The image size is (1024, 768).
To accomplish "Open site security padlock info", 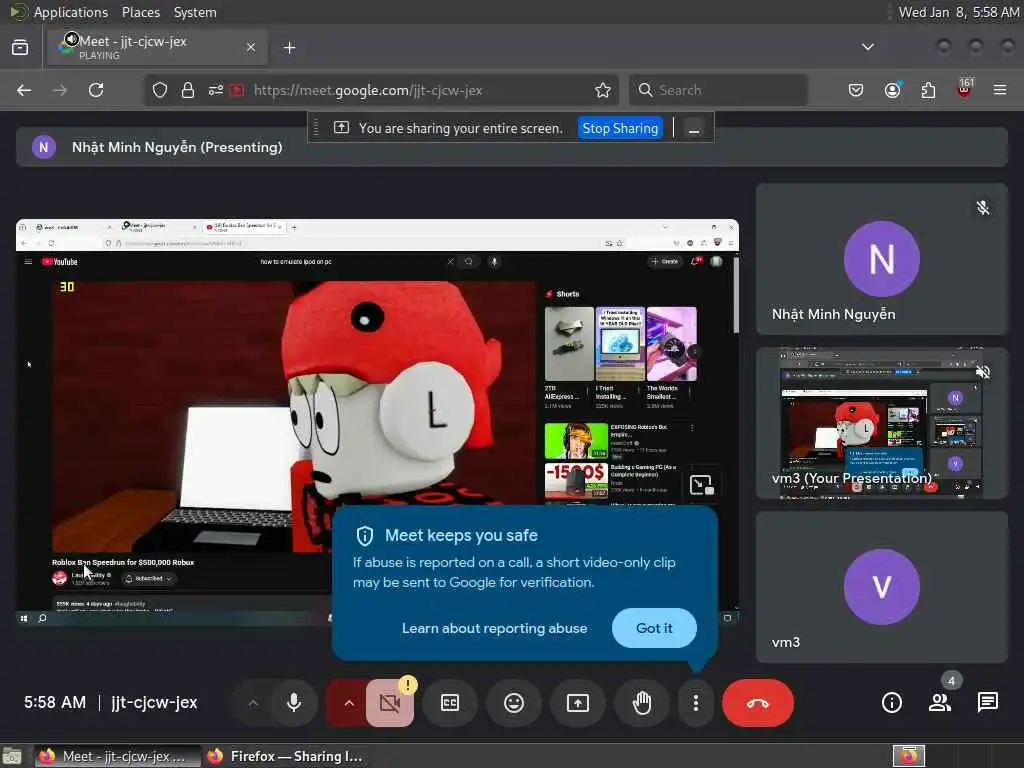I will (x=188, y=90).
